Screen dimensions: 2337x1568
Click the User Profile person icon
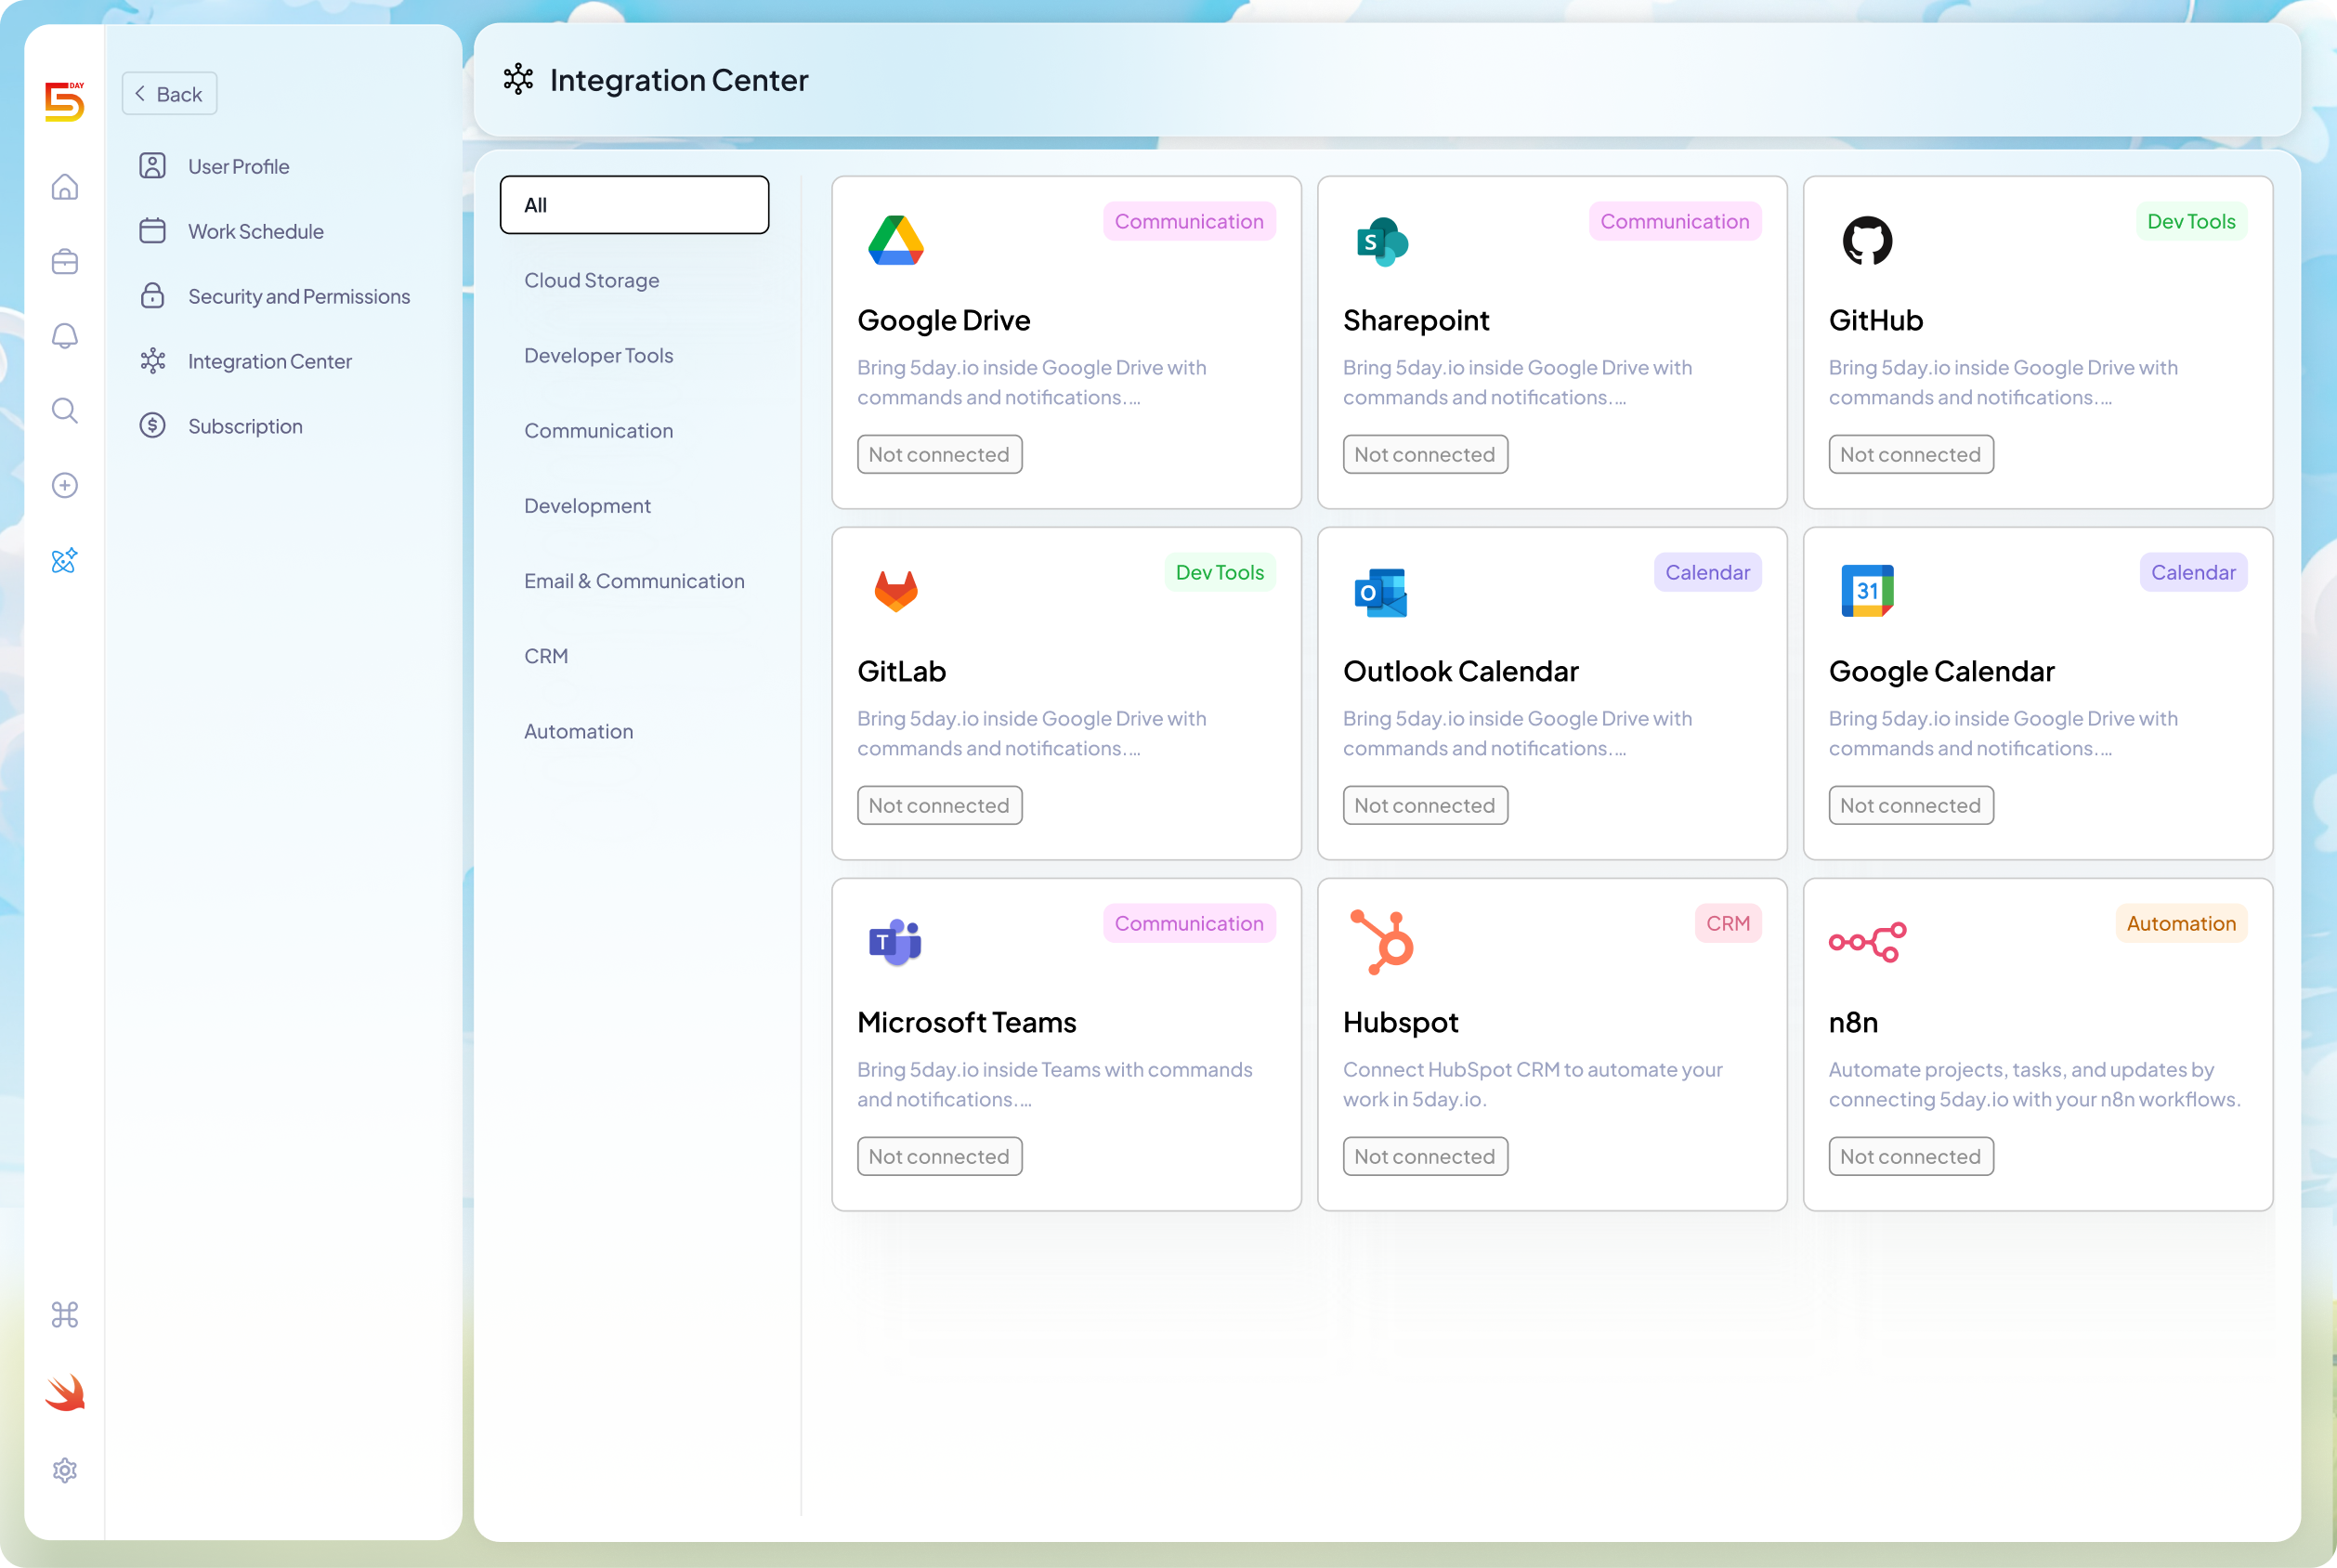click(x=152, y=166)
